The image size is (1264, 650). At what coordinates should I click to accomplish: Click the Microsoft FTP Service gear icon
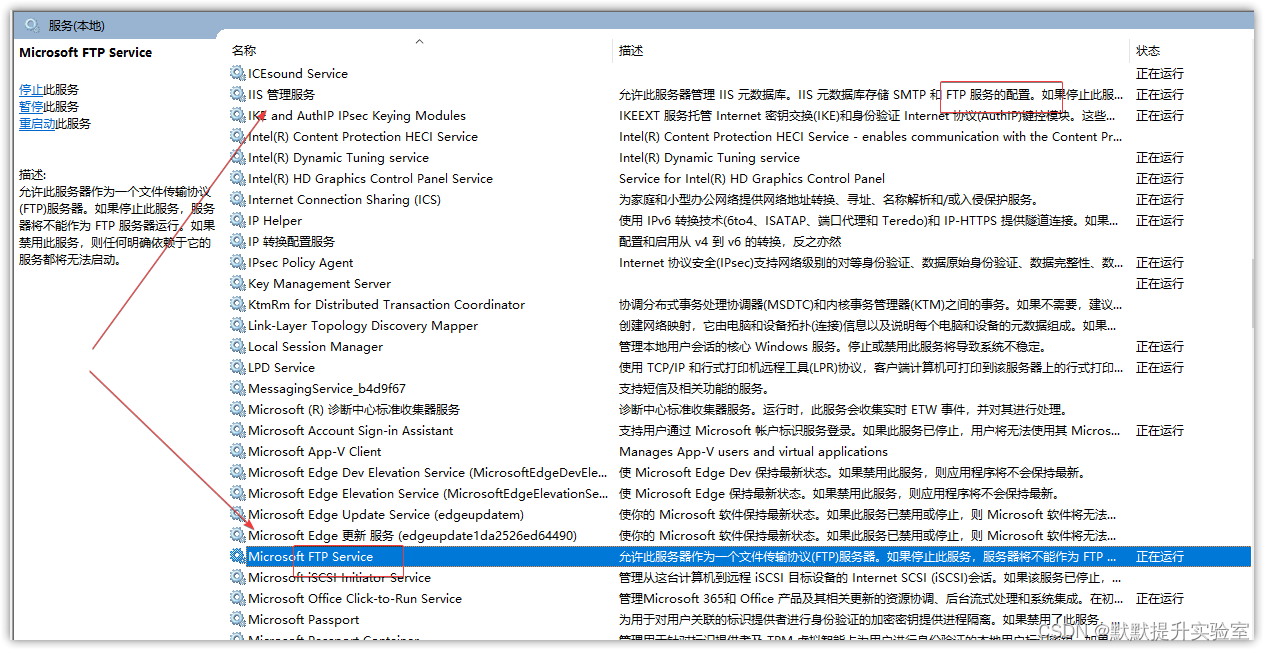237,556
